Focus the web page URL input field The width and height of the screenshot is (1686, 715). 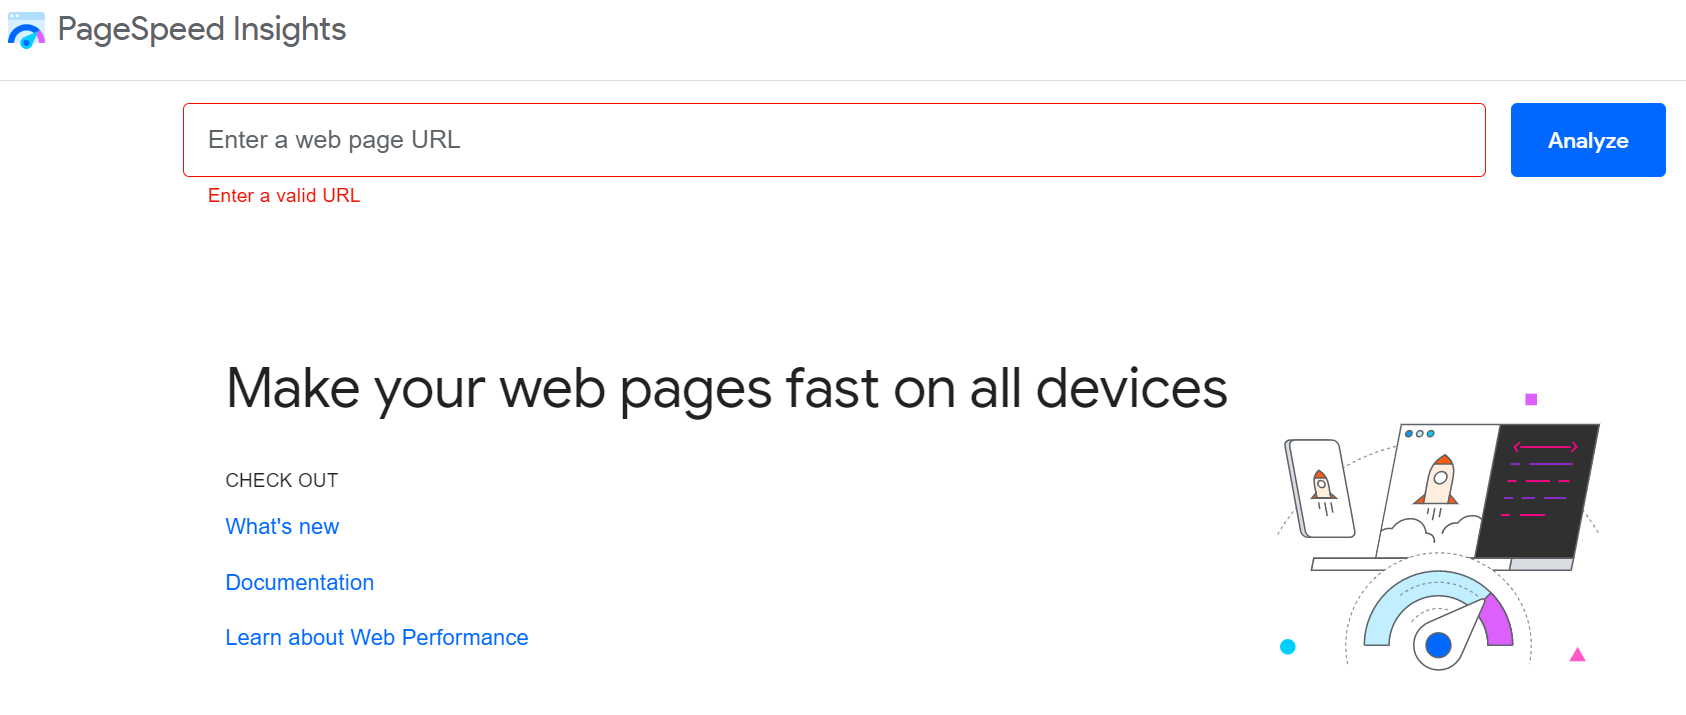tap(834, 140)
